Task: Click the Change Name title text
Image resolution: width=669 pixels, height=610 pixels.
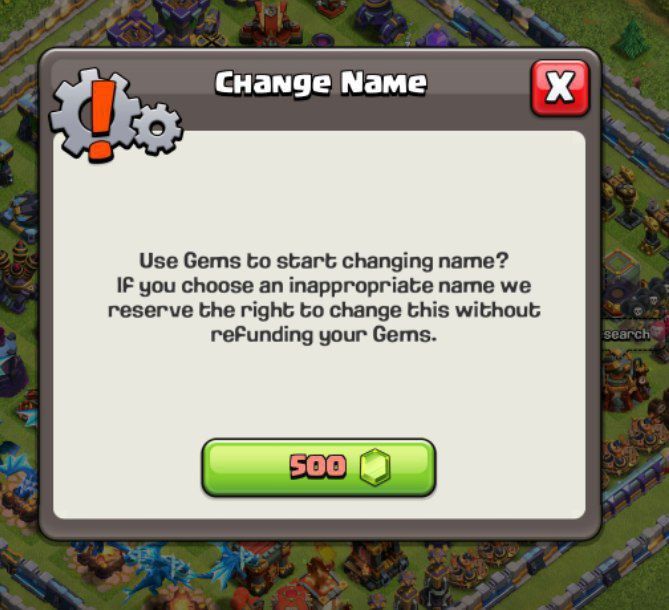Action: click(x=321, y=83)
